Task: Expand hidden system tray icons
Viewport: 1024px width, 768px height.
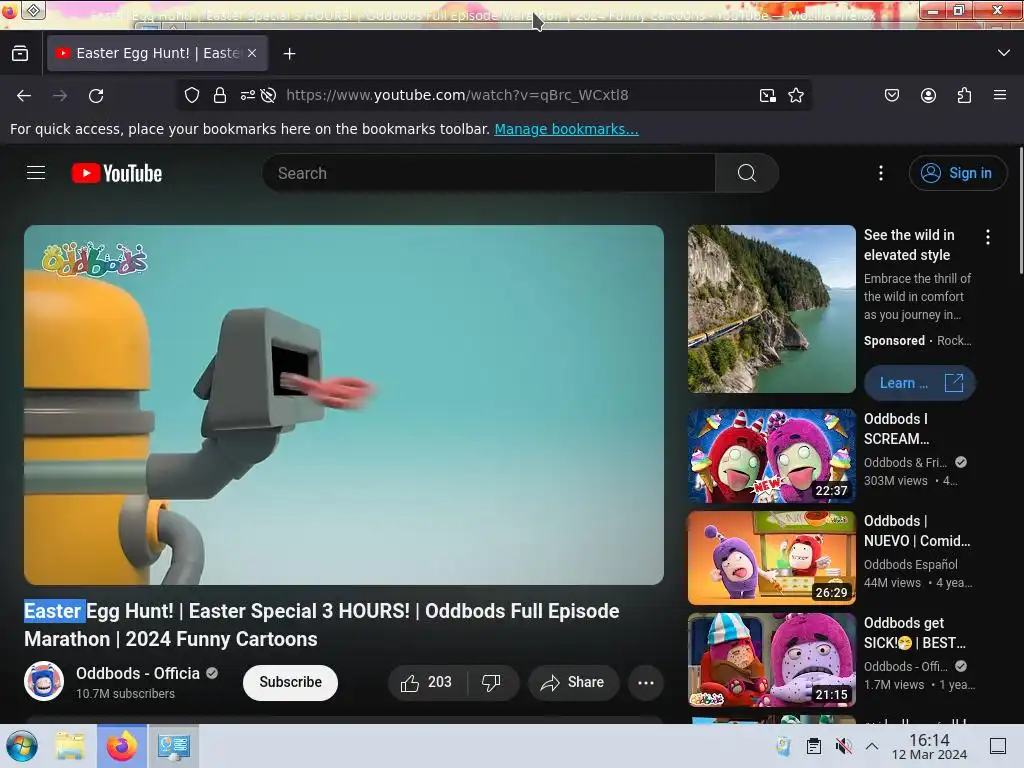Action: [x=872, y=746]
